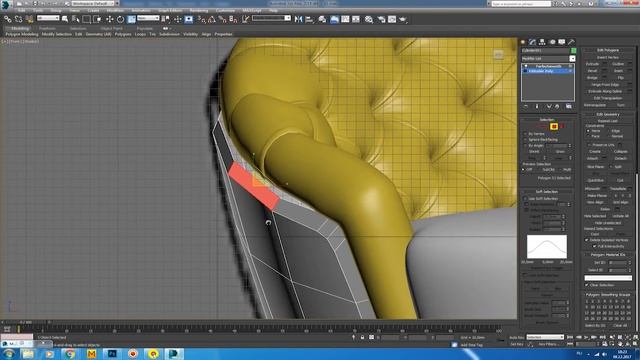The image size is (640, 360).
Task: Open the Rendering menu
Action: (199, 10)
